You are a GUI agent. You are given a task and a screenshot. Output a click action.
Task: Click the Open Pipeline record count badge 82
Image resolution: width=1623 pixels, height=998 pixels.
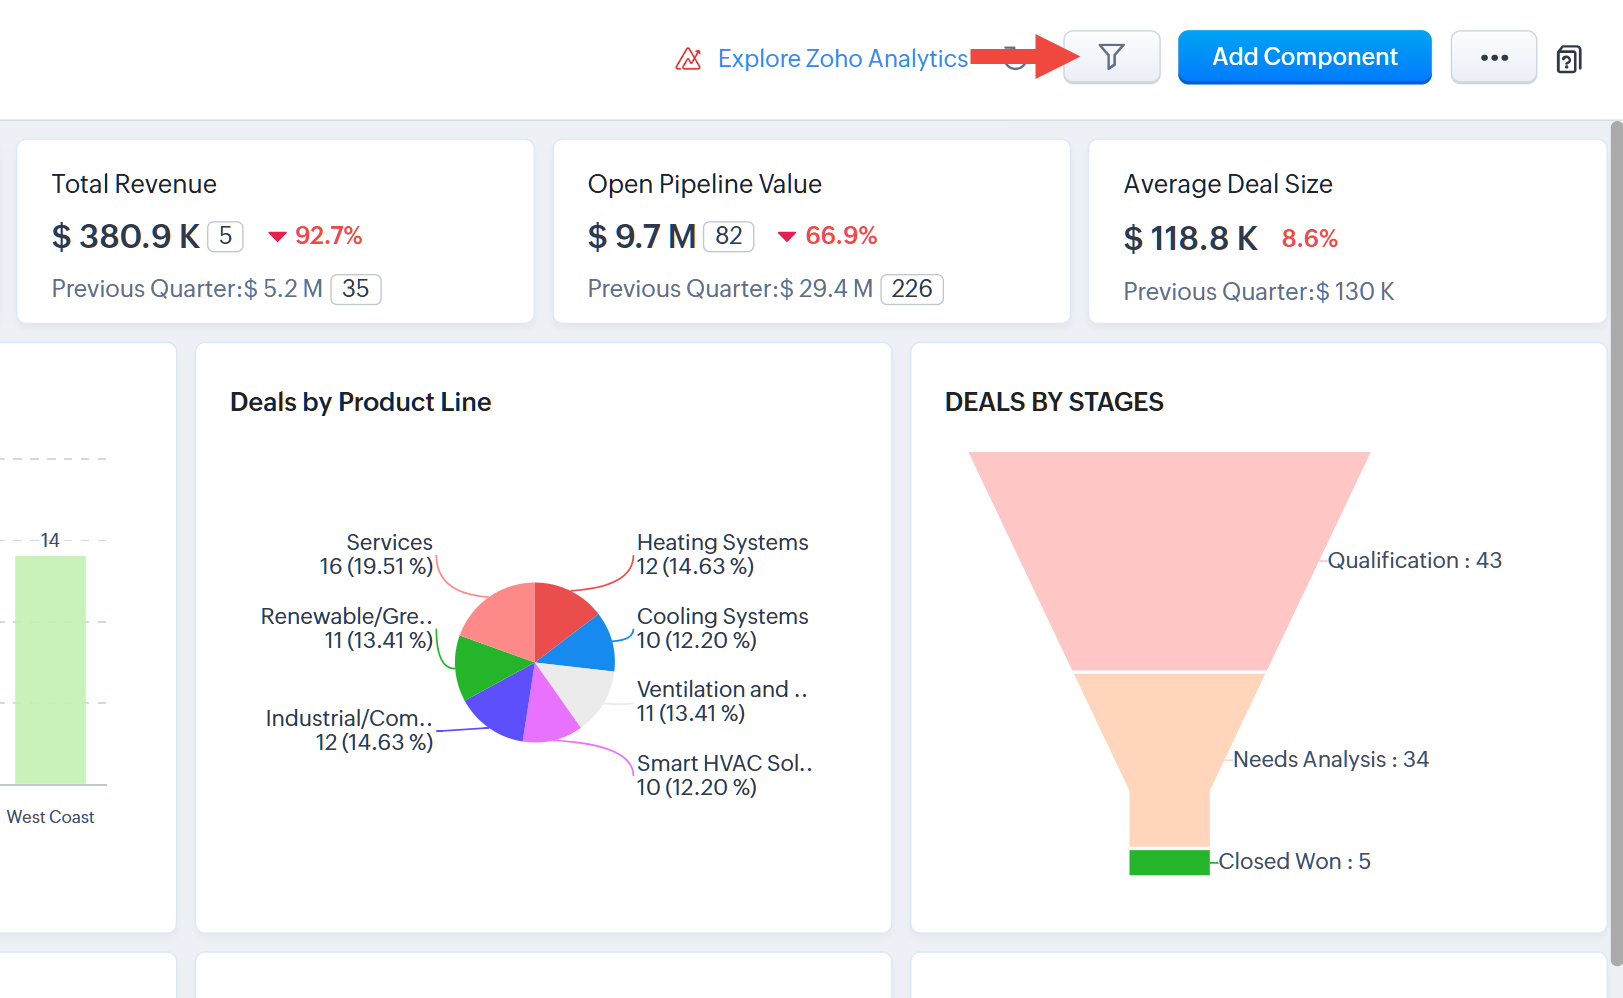click(728, 236)
